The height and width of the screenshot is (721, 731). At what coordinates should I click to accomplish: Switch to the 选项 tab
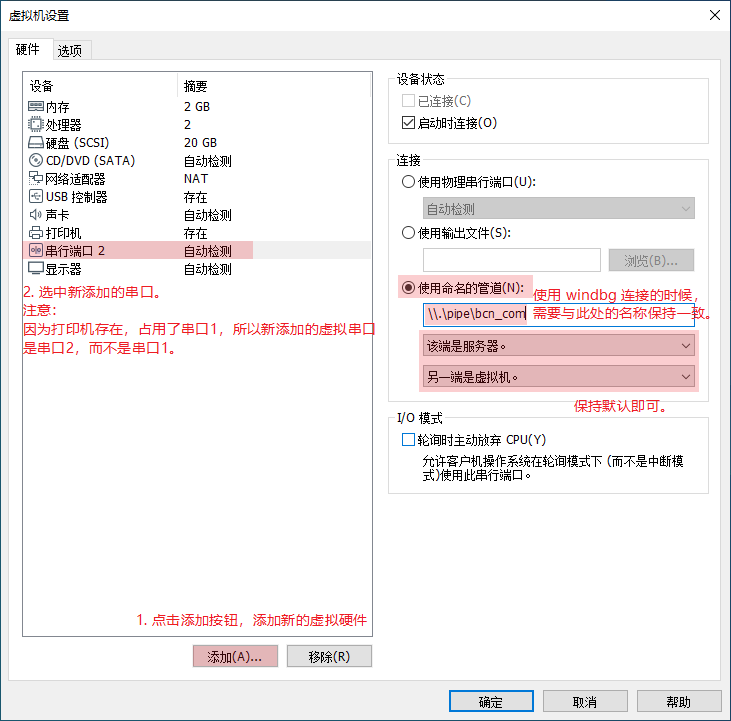(x=70, y=50)
